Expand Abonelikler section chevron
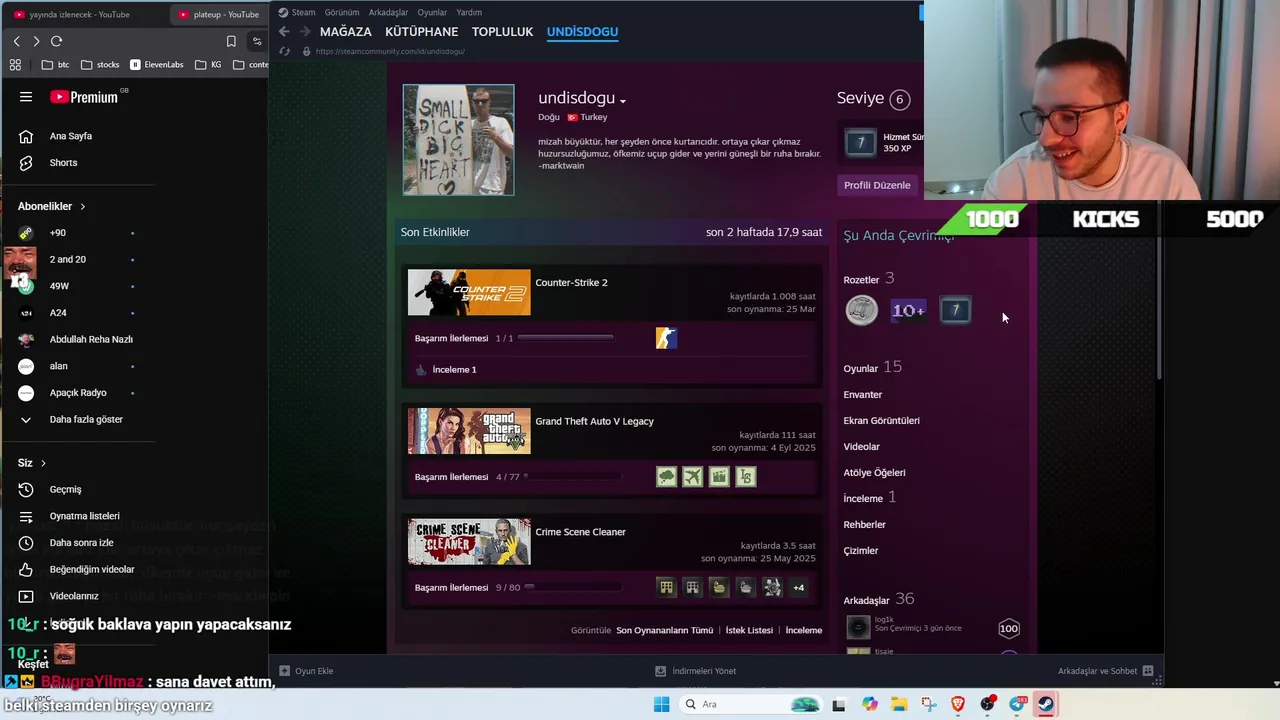This screenshot has width=1280, height=720. 82,207
